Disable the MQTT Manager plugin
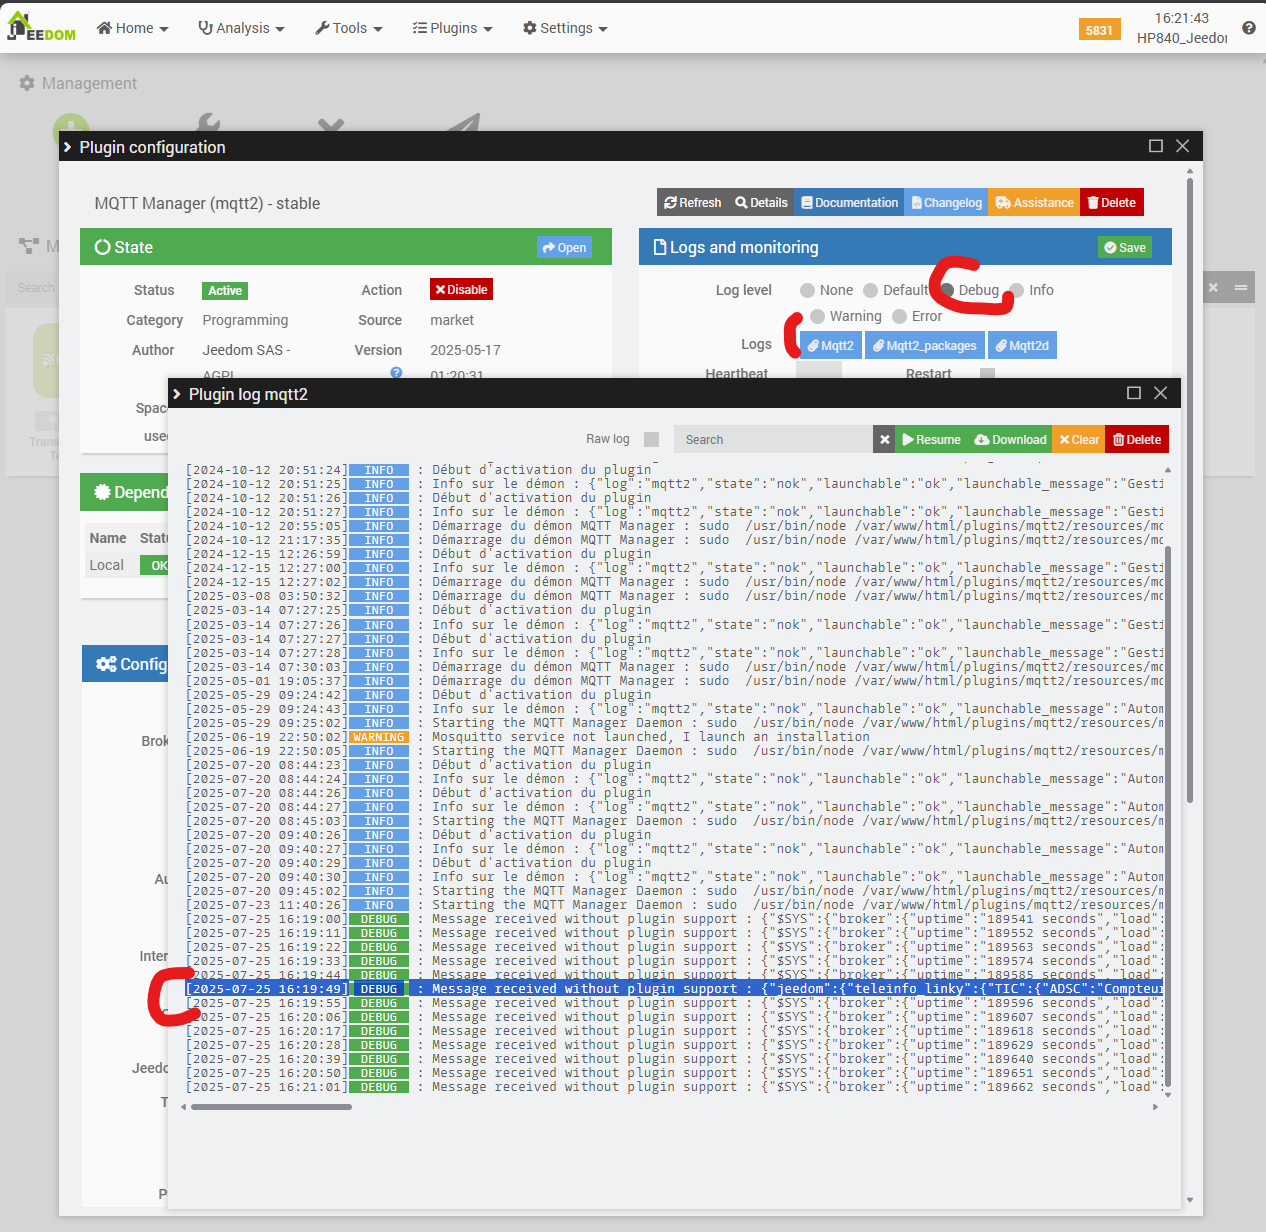The image size is (1266, 1232). [x=461, y=290]
